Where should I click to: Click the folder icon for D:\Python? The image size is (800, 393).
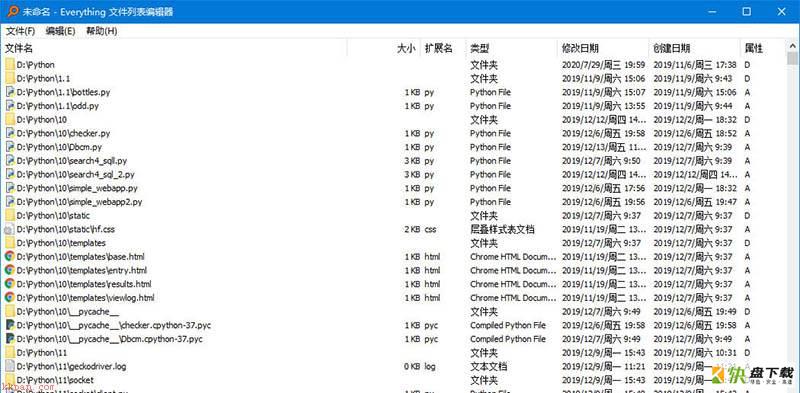10,65
